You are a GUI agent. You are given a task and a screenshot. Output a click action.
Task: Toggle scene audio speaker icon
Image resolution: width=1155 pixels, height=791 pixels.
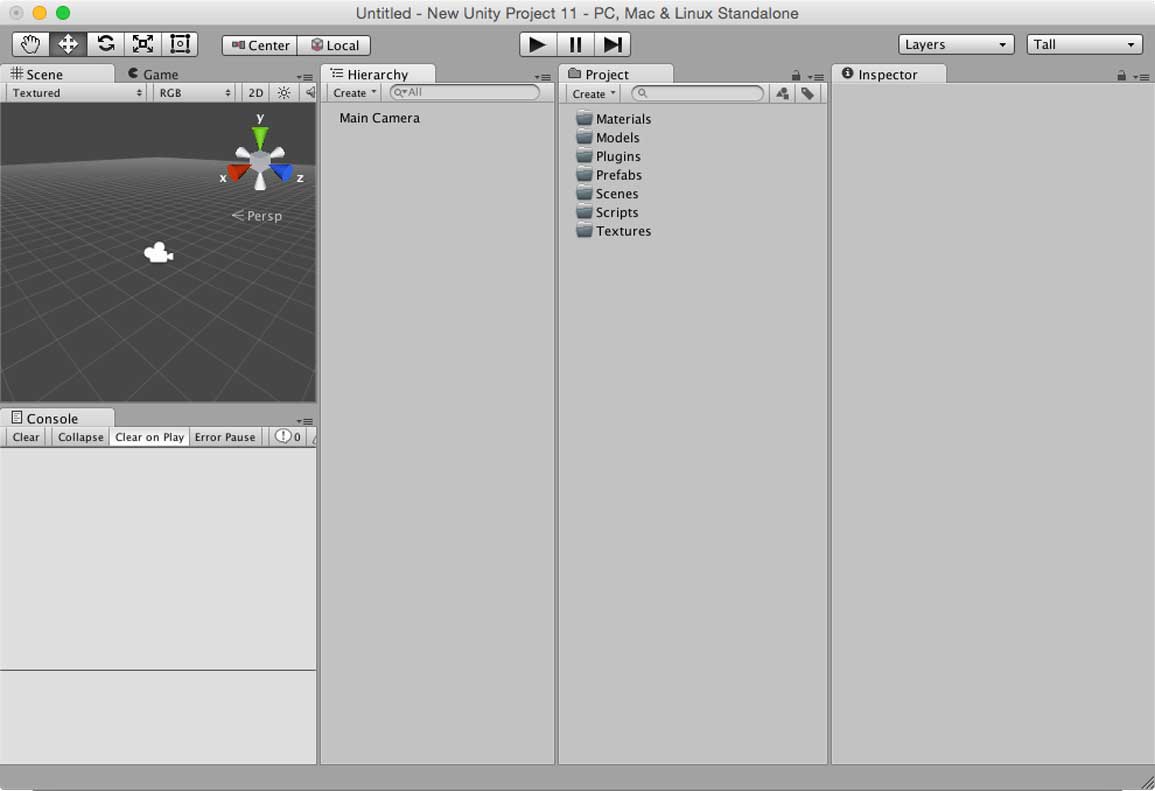(x=310, y=93)
